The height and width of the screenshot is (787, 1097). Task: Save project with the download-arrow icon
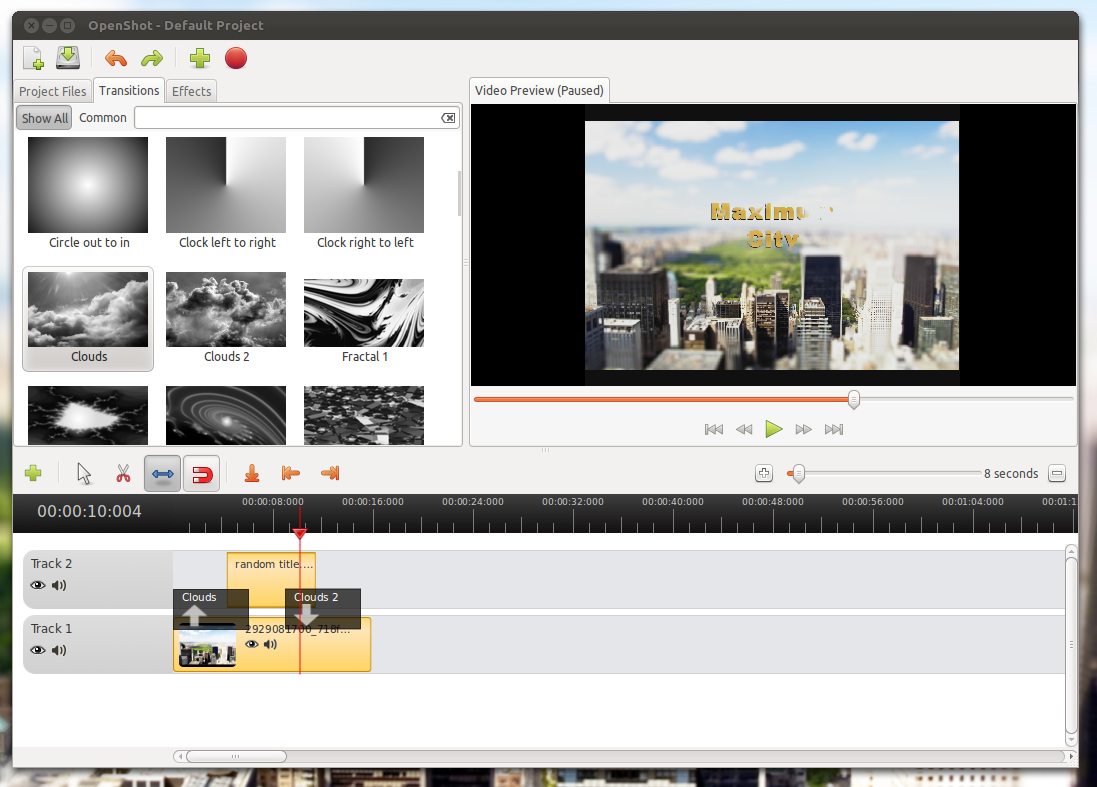tap(68, 57)
